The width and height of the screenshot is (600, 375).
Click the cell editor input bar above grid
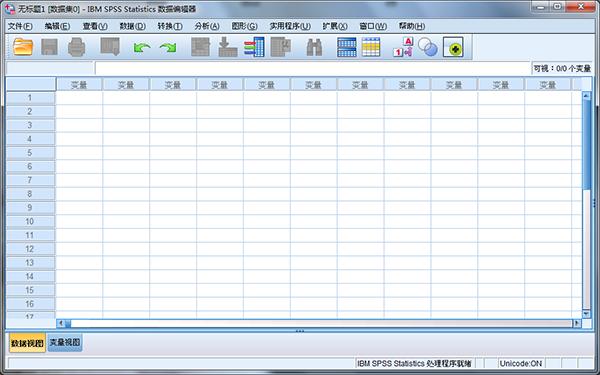click(313, 68)
